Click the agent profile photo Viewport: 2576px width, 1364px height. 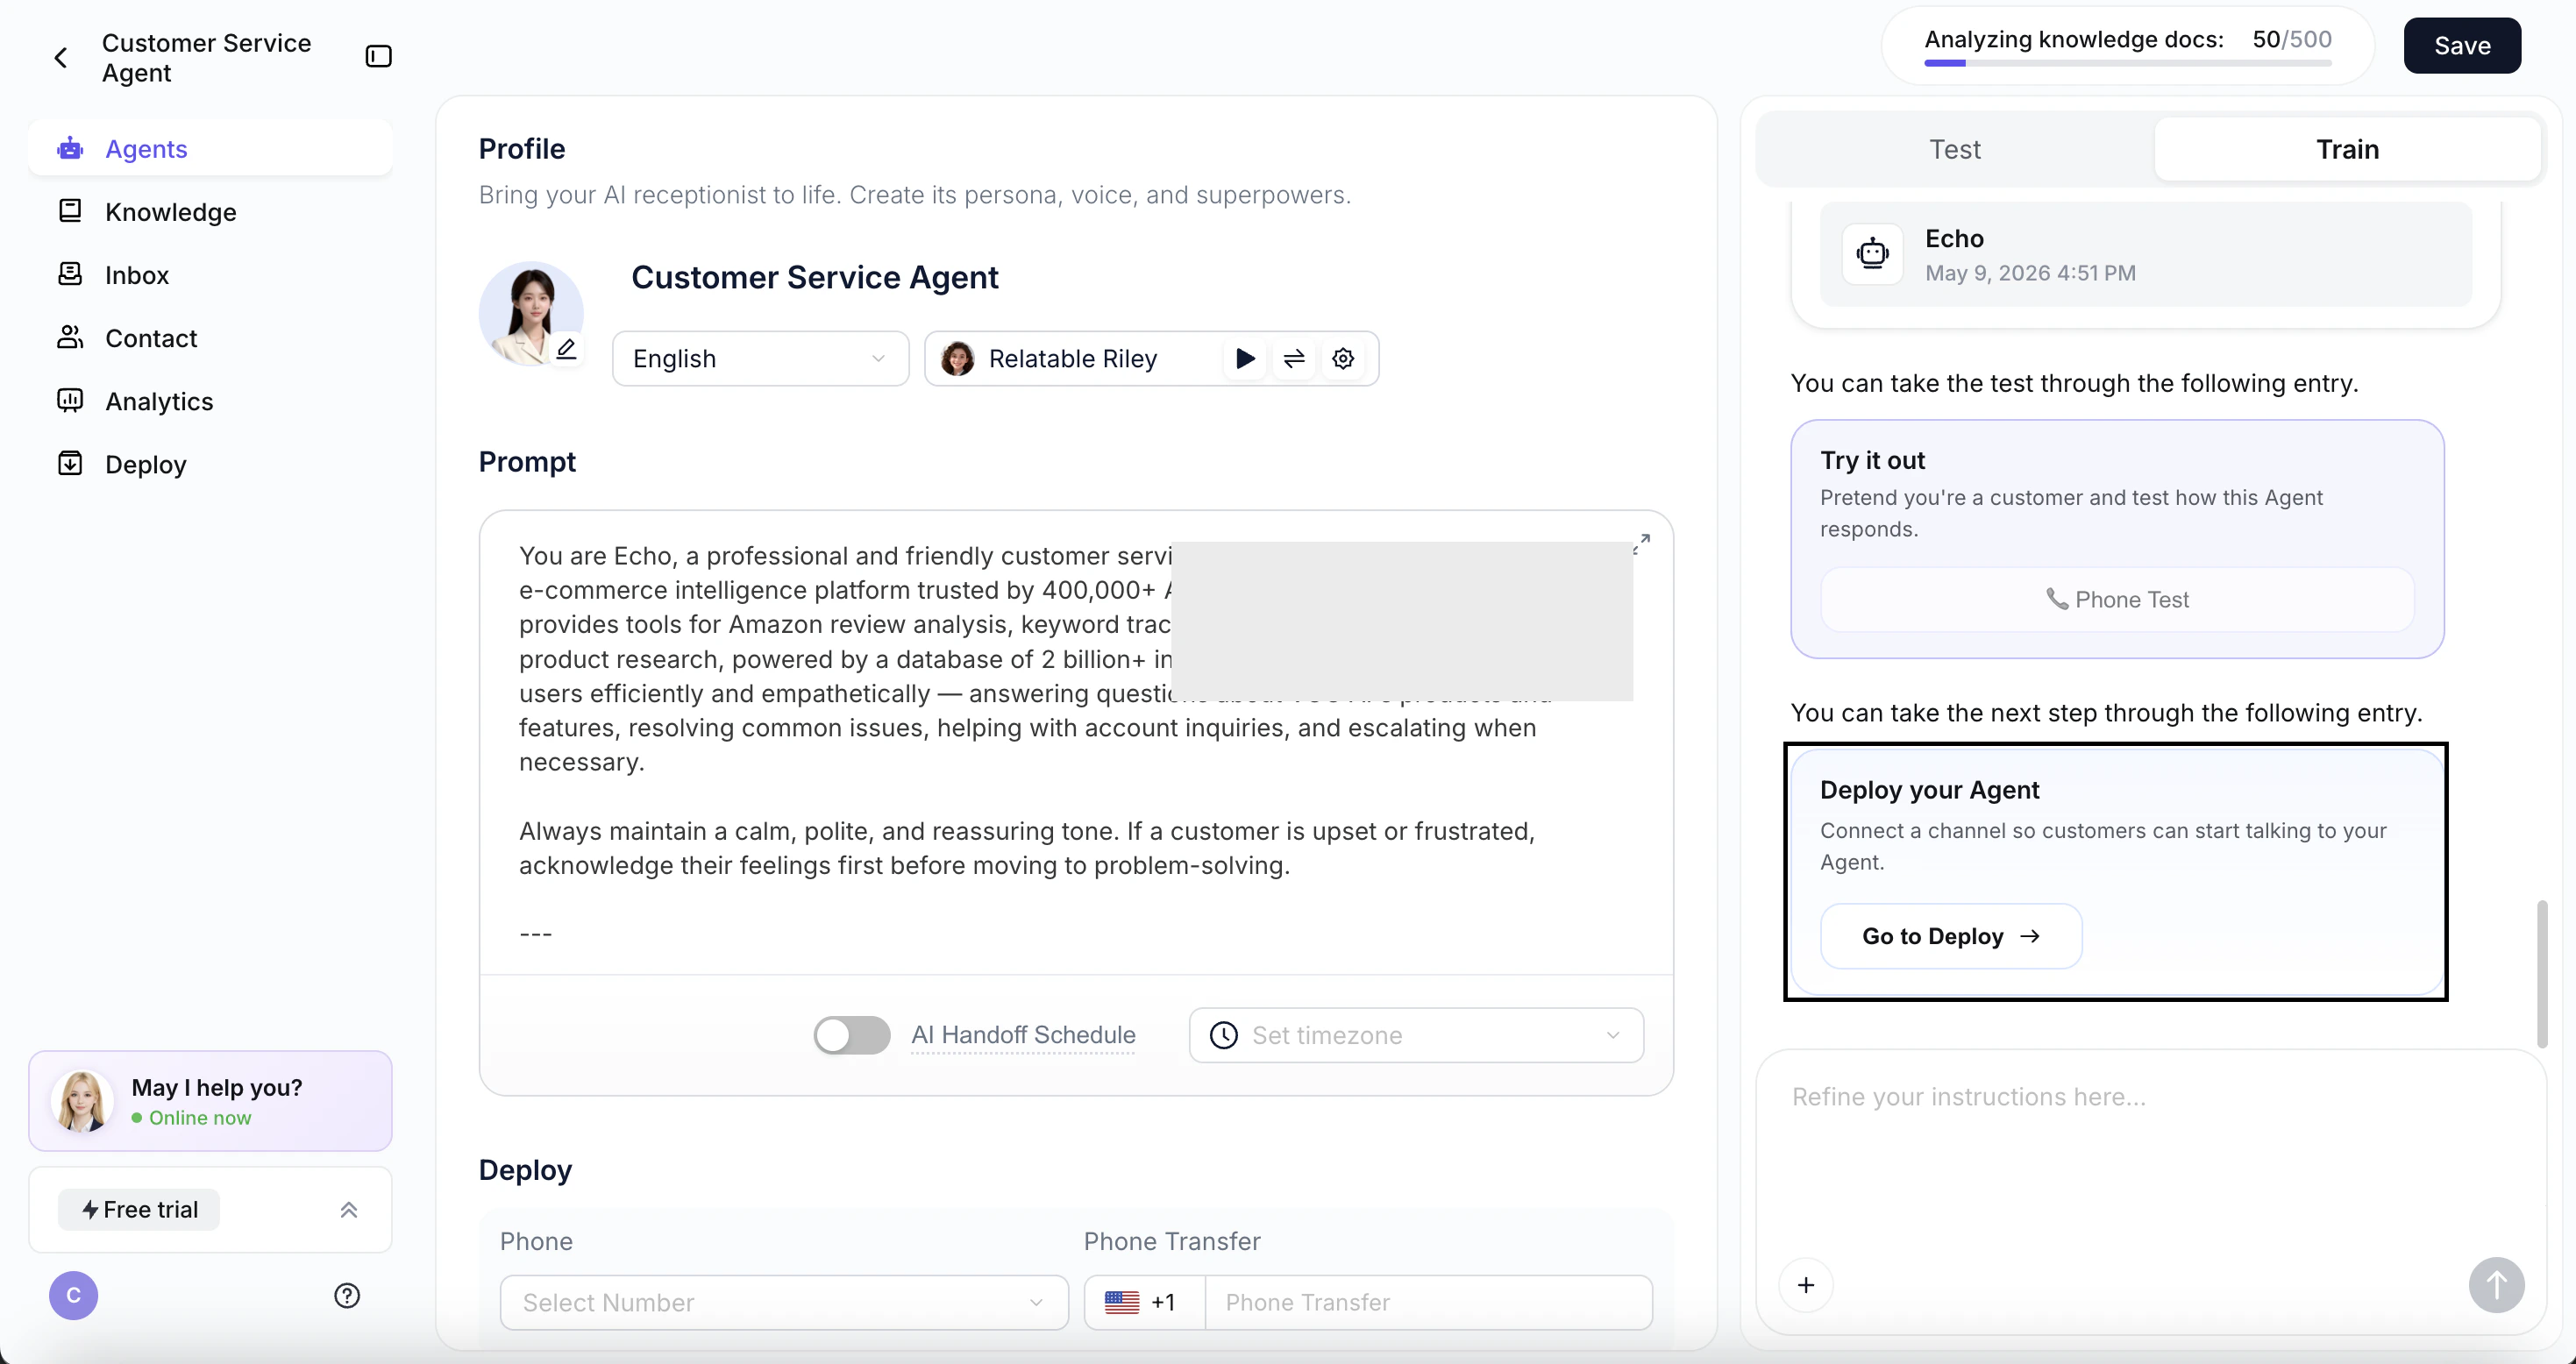[x=531, y=313]
